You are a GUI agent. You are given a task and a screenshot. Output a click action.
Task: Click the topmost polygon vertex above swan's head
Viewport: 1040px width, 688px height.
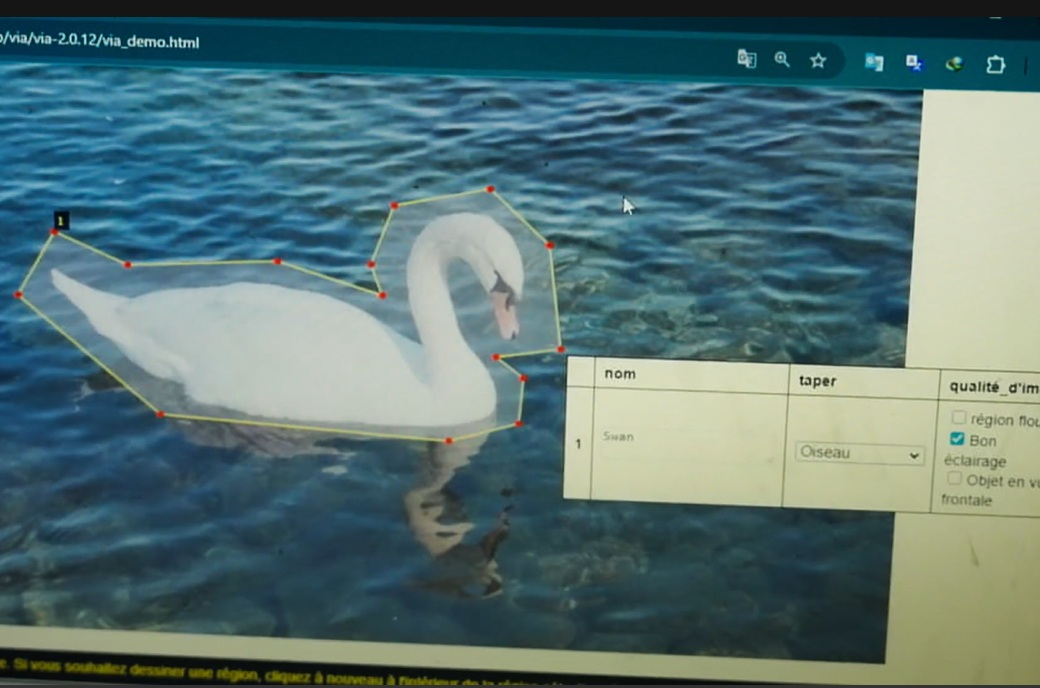pyautogui.click(x=490, y=188)
